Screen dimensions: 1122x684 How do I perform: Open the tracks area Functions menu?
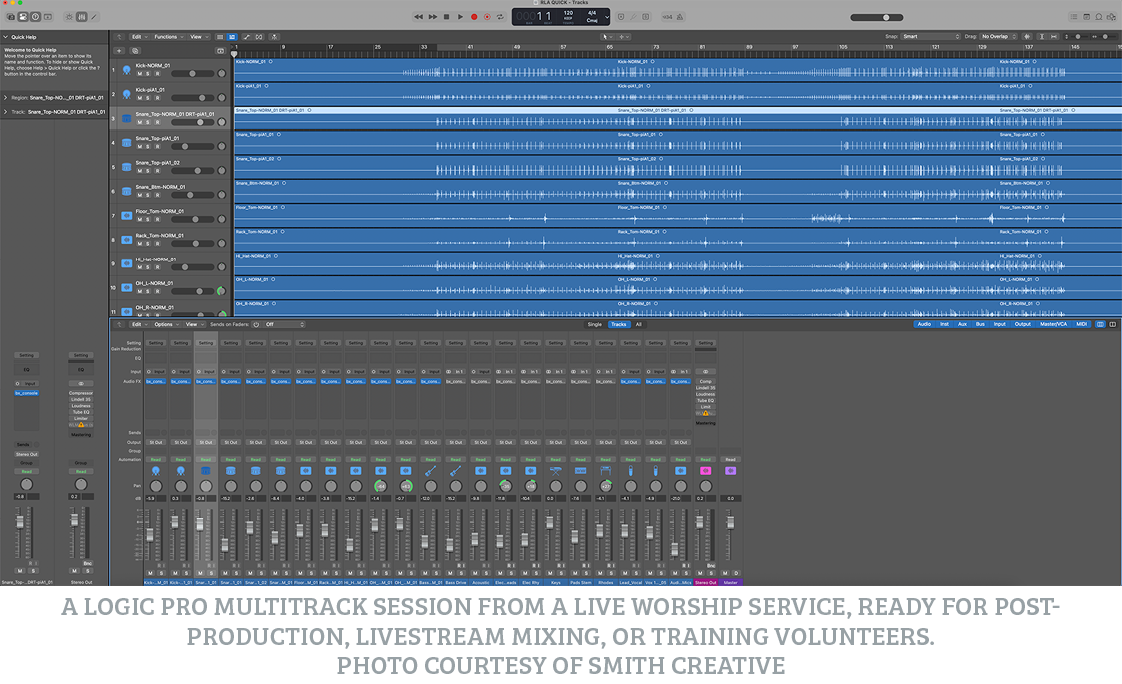[166, 37]
